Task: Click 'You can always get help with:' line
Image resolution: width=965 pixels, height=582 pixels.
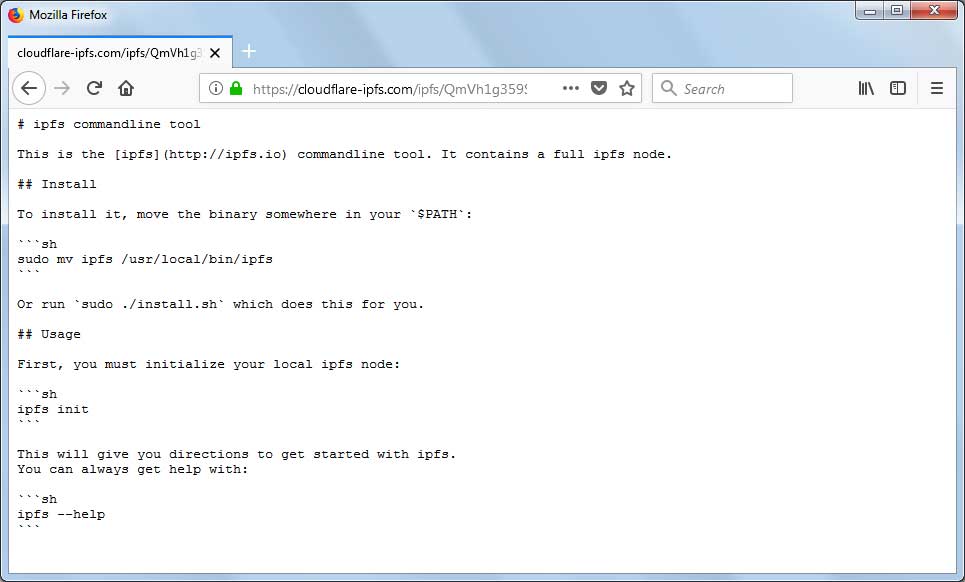Action: point(133,469)
